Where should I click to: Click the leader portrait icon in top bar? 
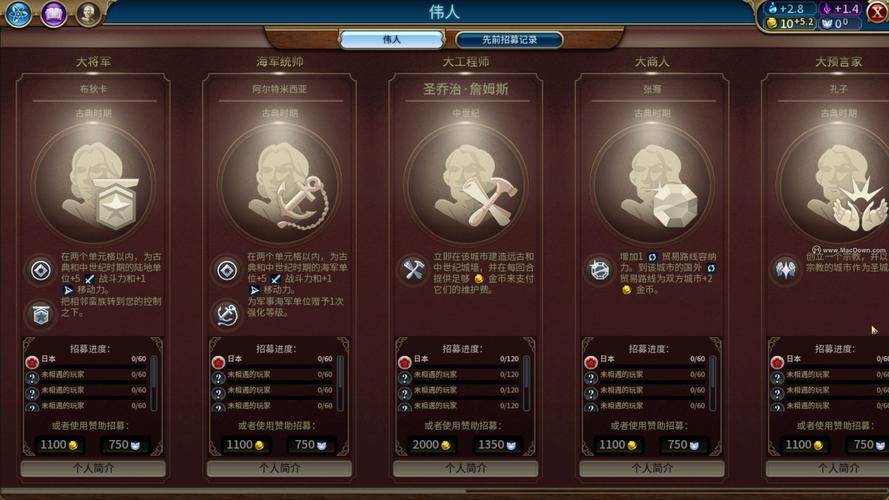click(88, 14)
